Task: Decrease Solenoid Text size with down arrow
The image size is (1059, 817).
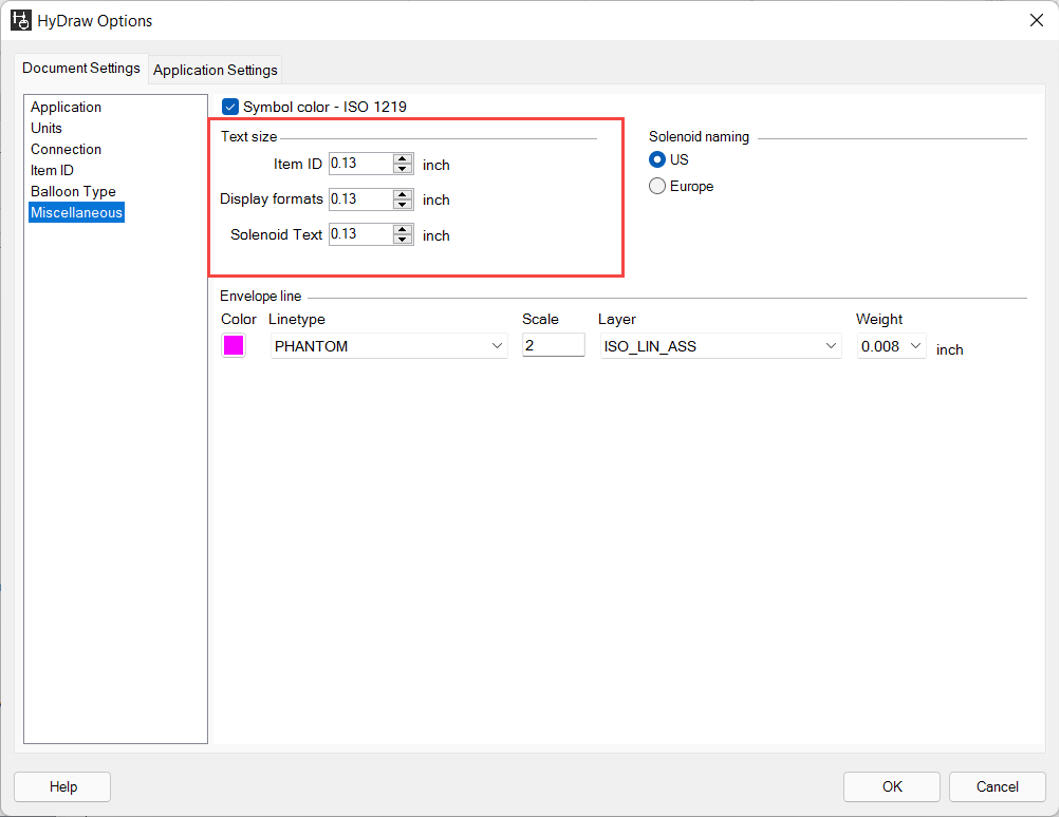Action: click(x=403, y=239)
